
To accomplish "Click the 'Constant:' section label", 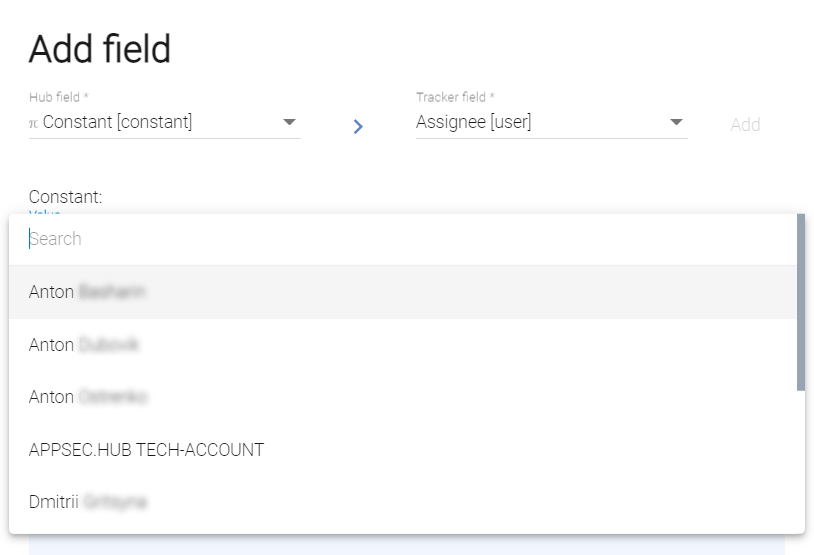I will click(x=65, y=197).
